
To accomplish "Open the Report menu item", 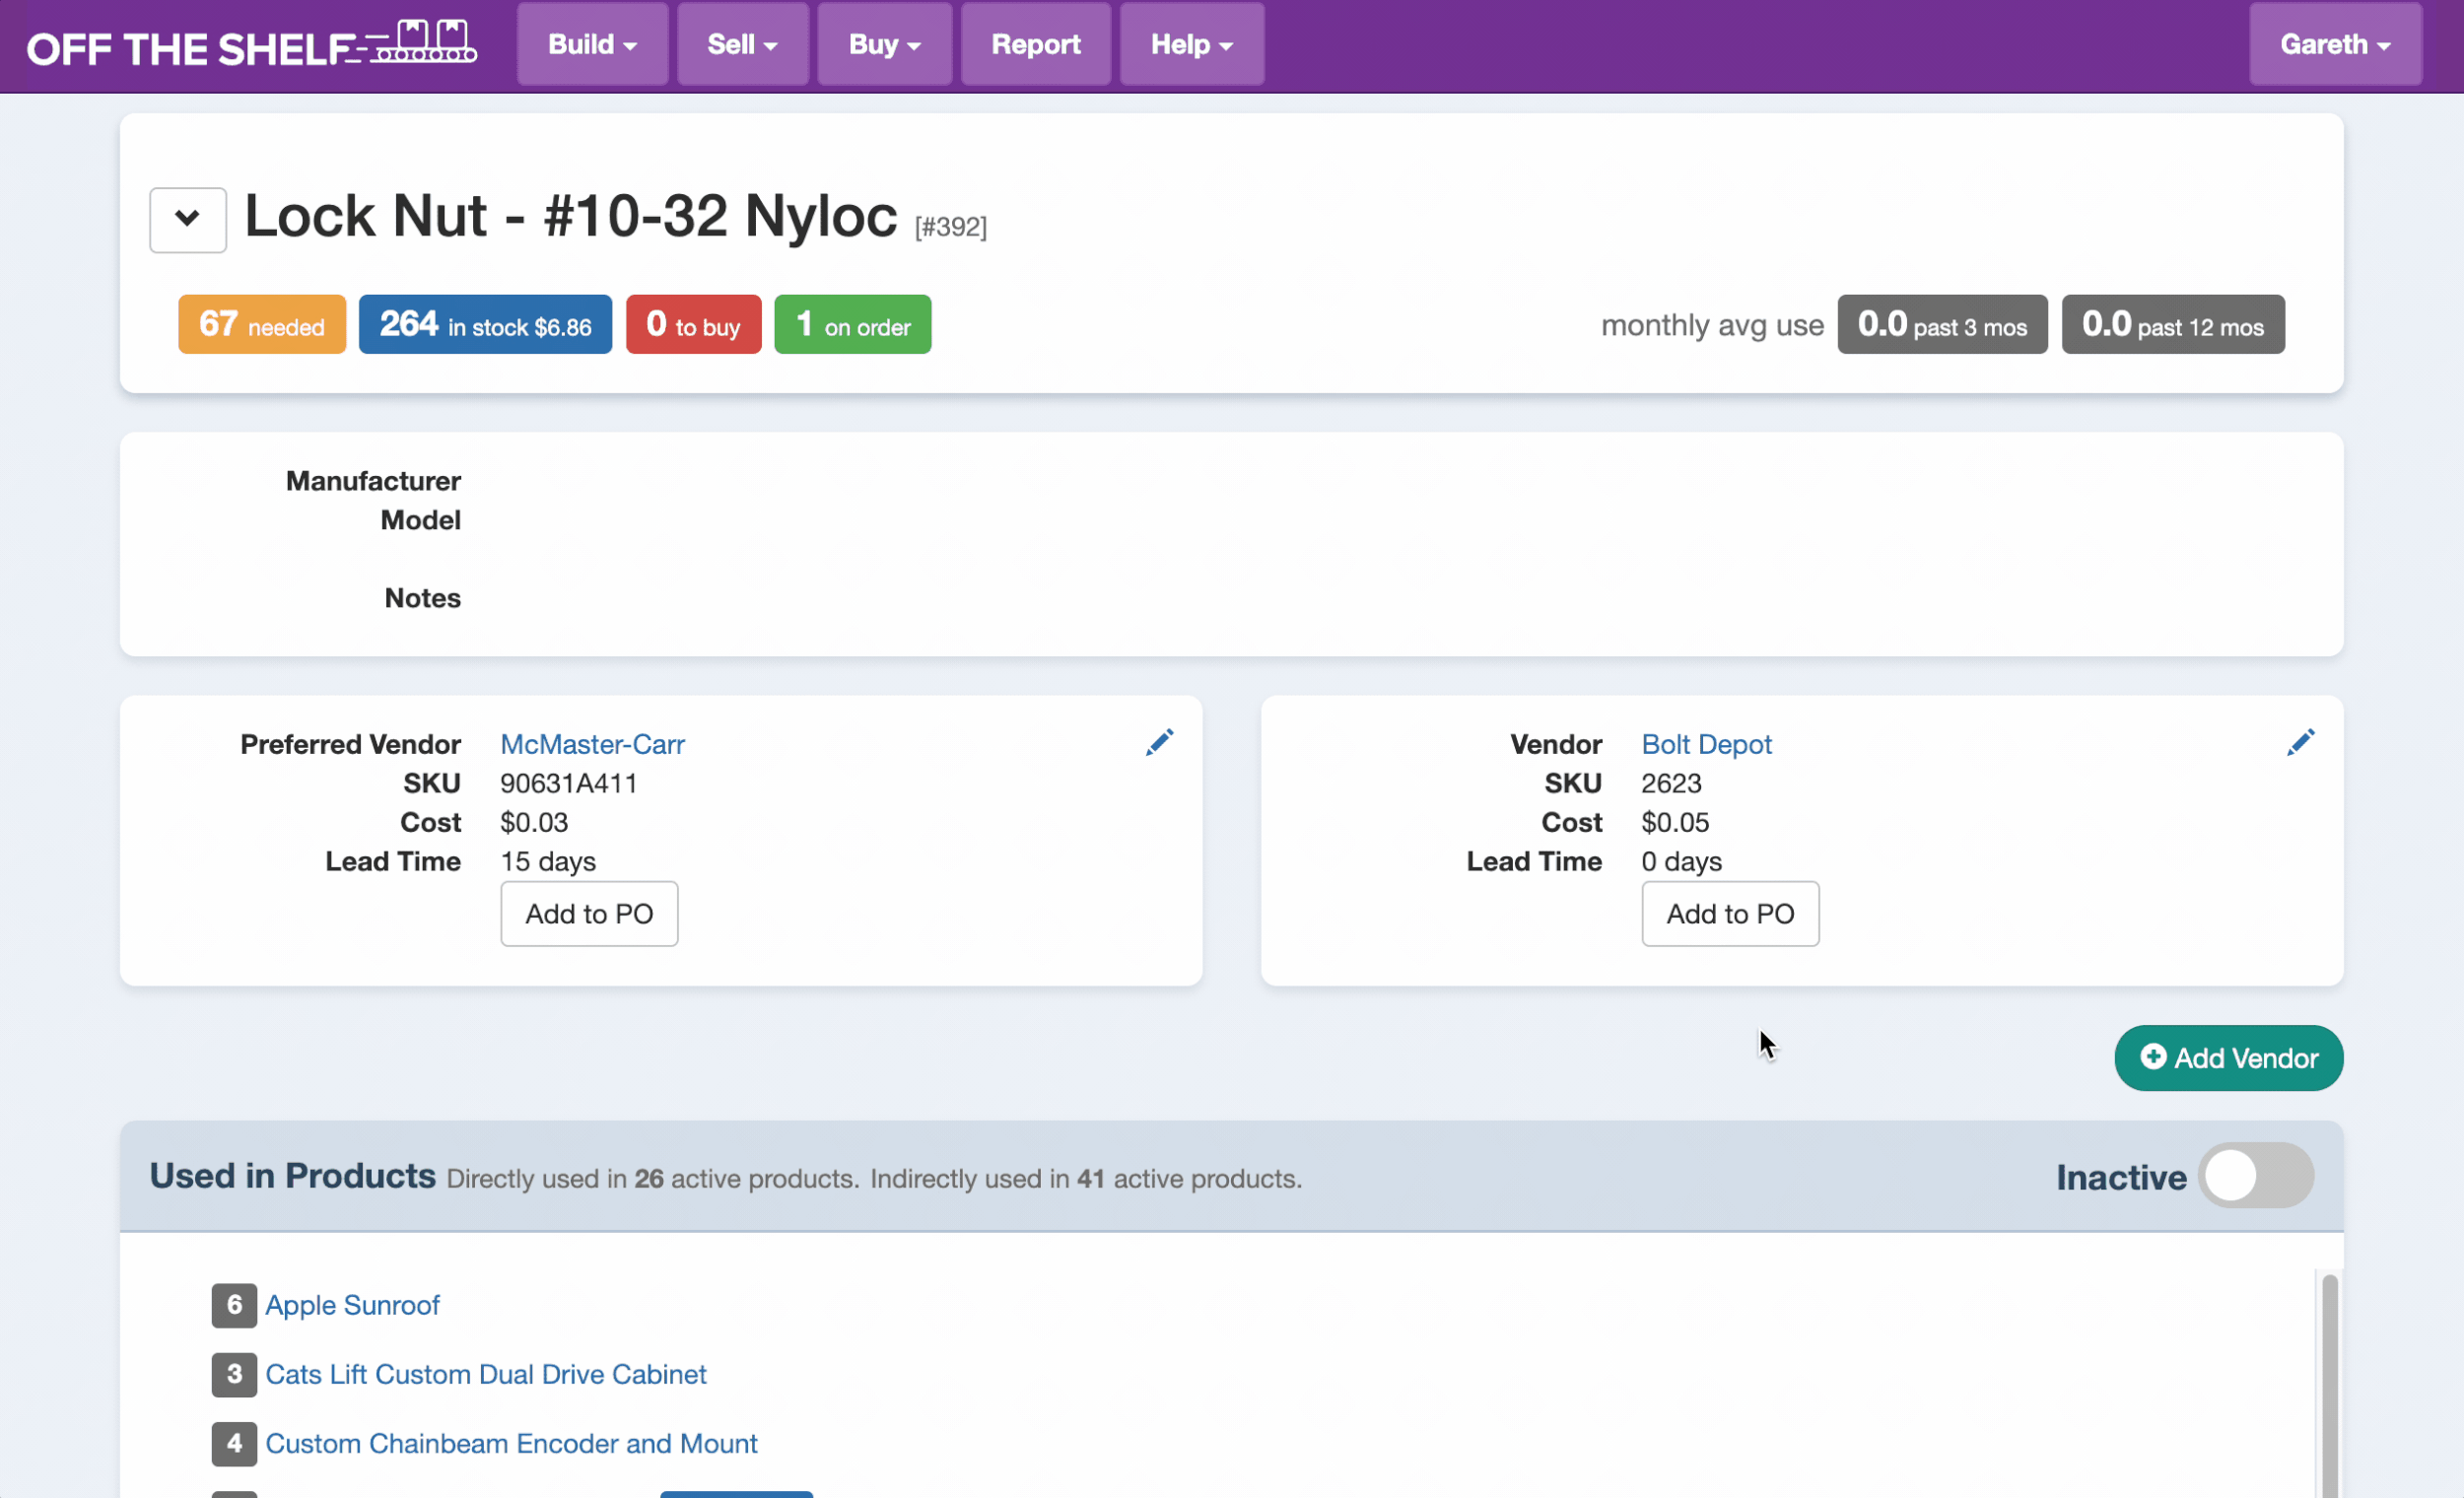I will click(1035, 45).
